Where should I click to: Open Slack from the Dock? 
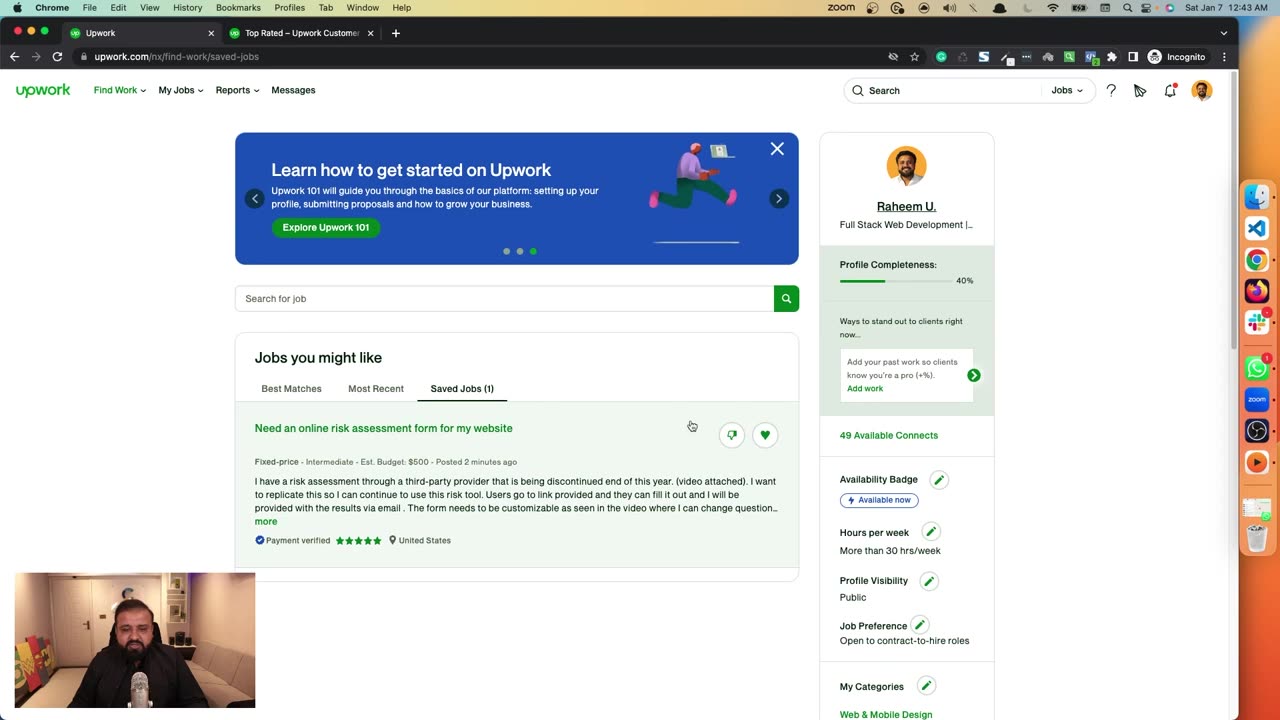tap(1257, 322)
